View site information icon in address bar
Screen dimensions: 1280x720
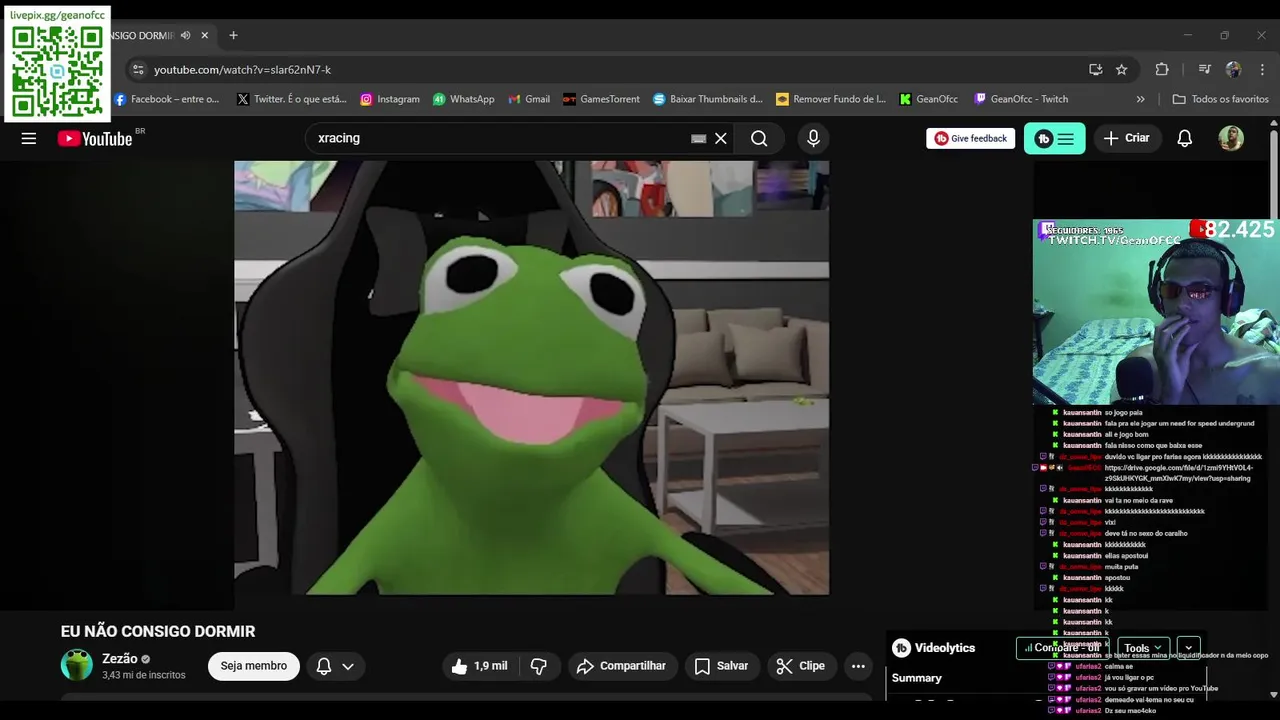click(x=138, y=70)
